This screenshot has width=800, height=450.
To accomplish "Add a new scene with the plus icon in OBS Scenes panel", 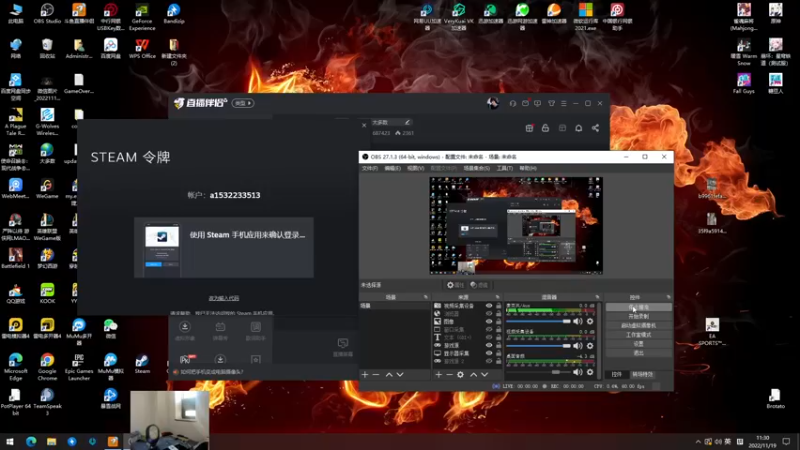I will click(365, 374).
